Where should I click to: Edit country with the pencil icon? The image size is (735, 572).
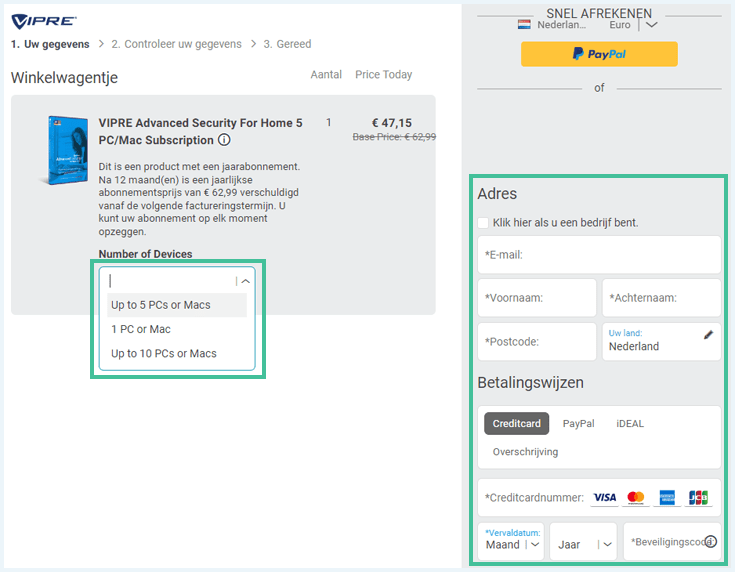point(708,334)
